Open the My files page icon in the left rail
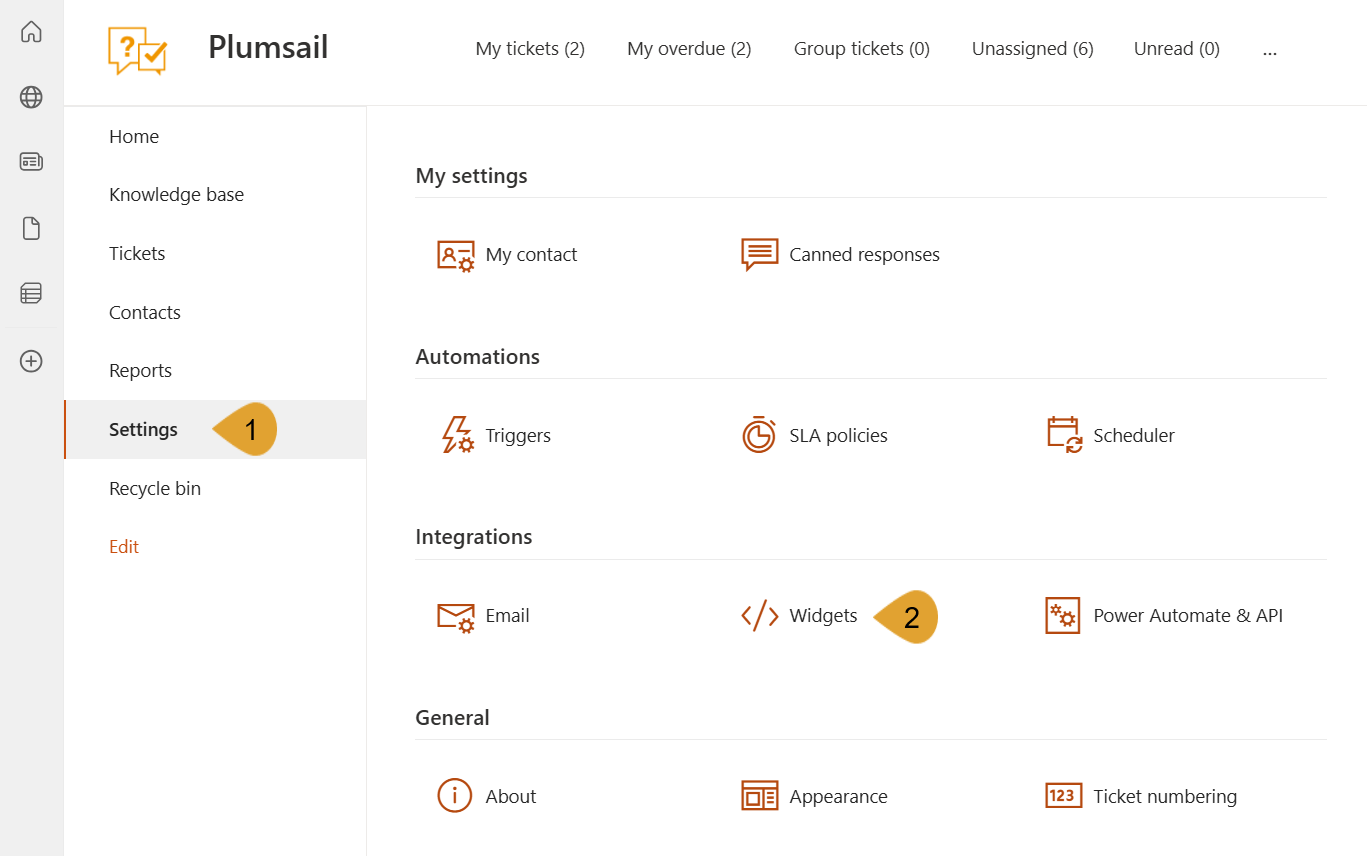 coord(31,229)
